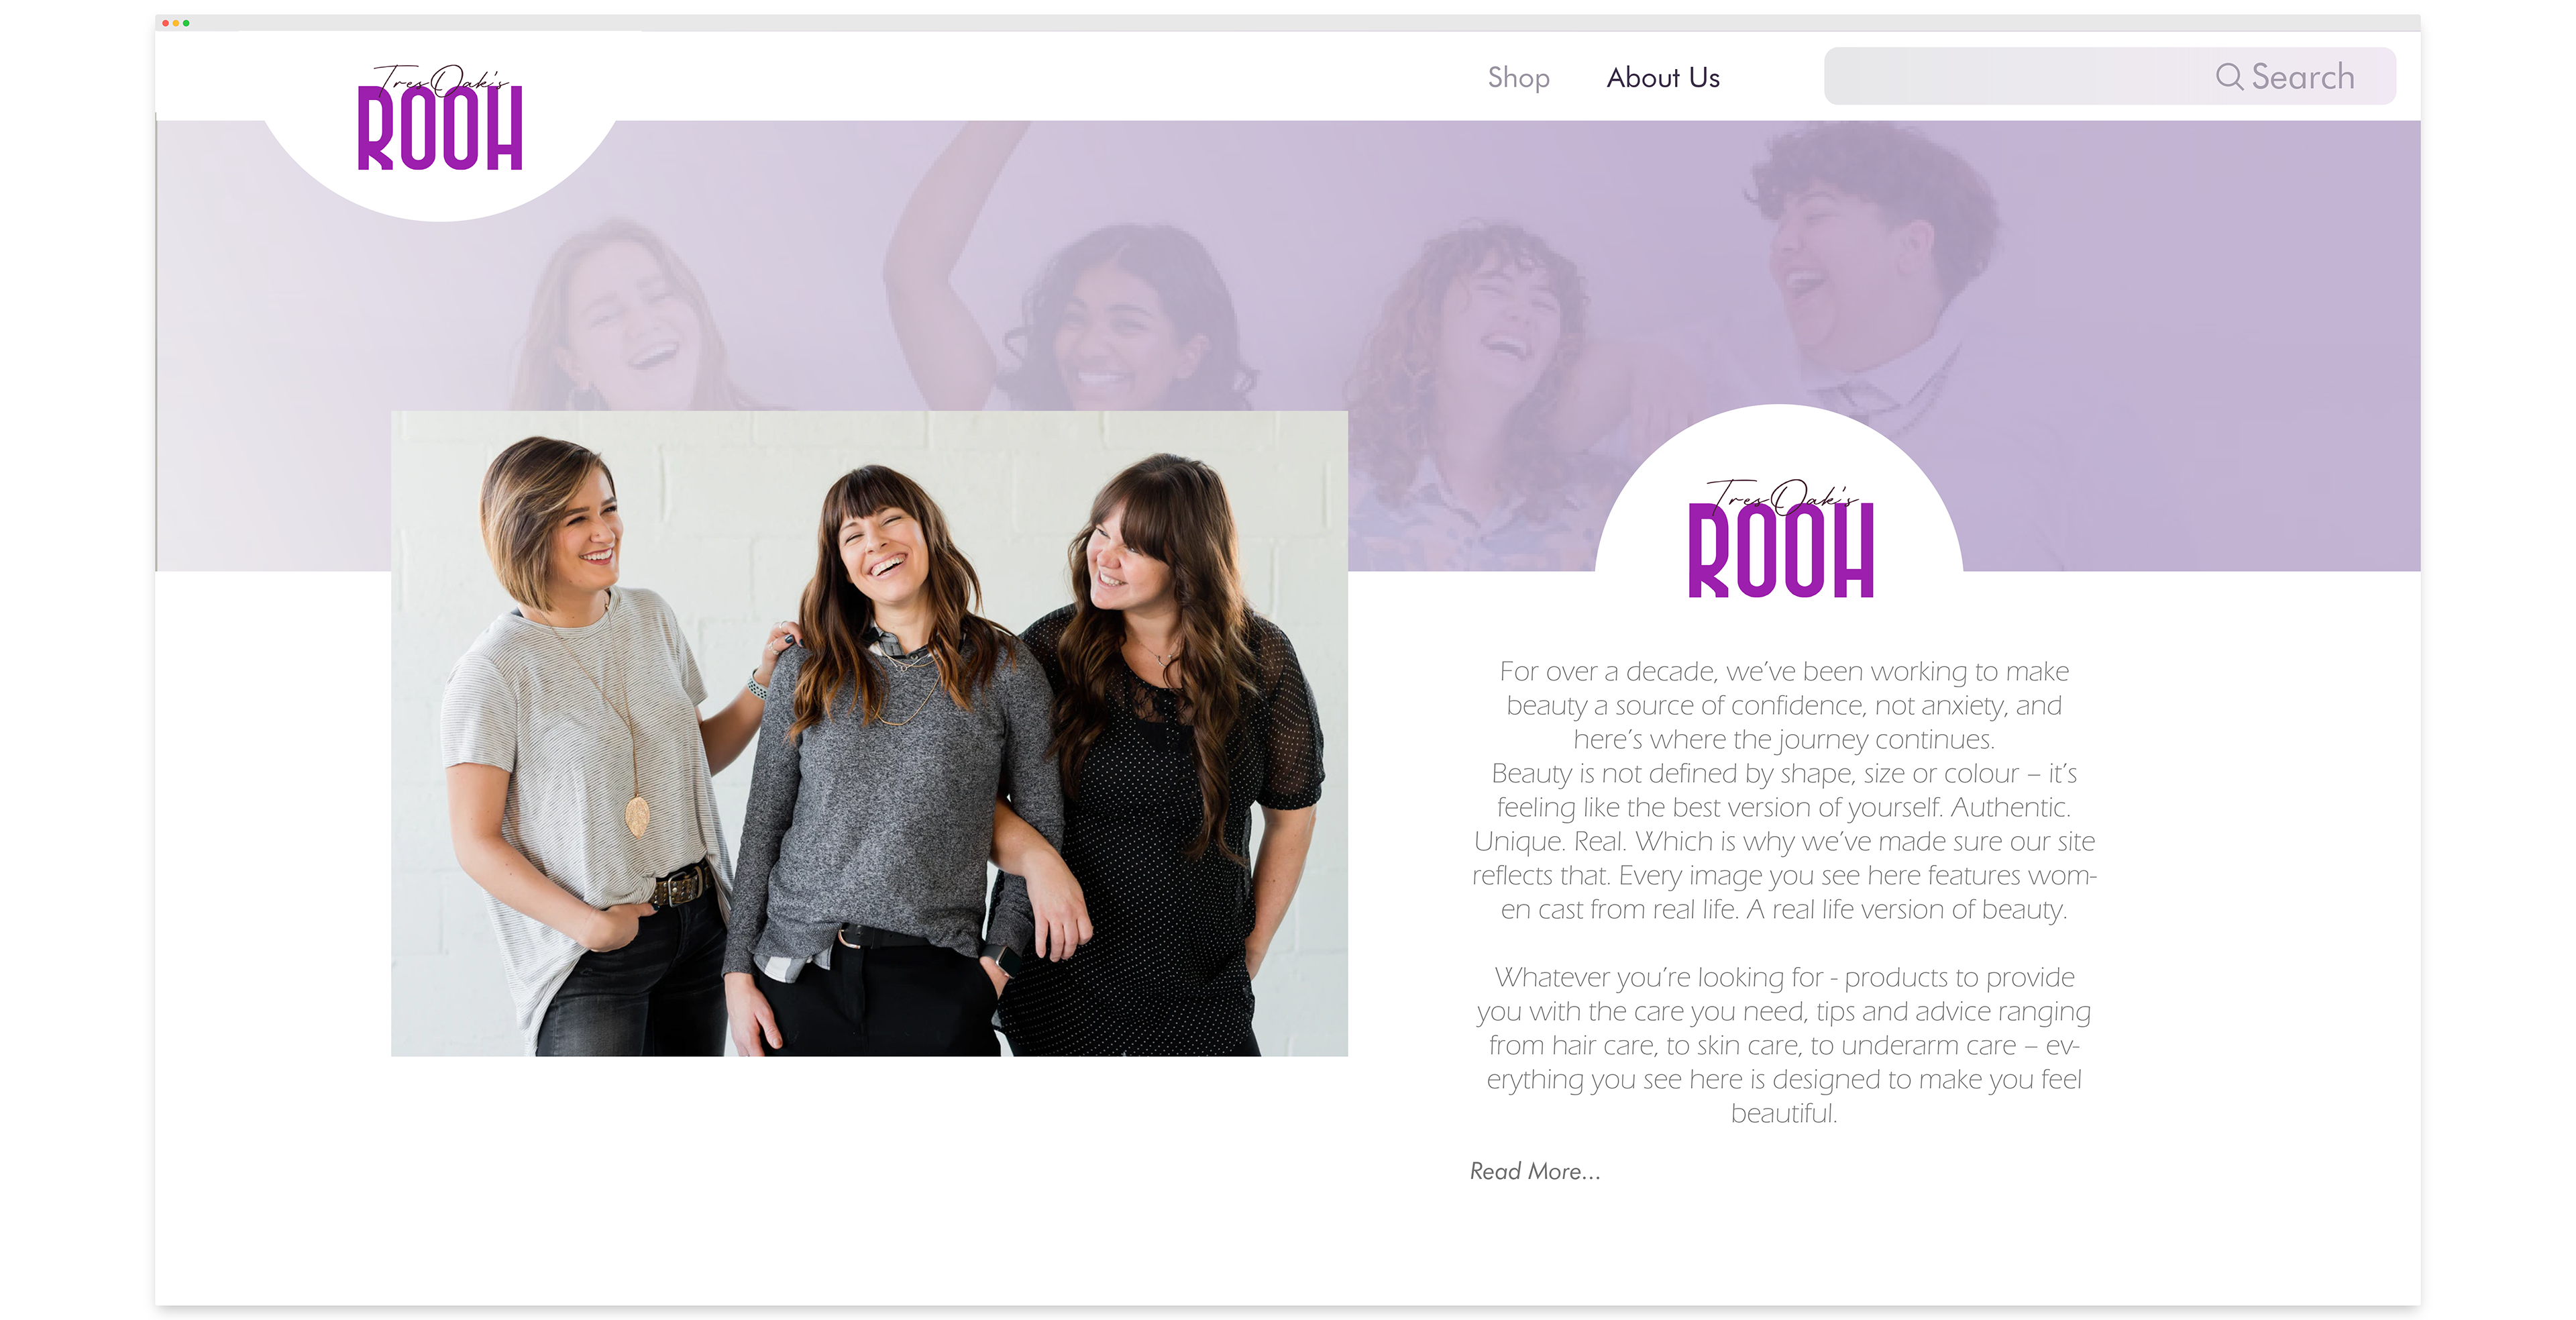Click the magnifying glass search icon

[x=2229, y=76]
